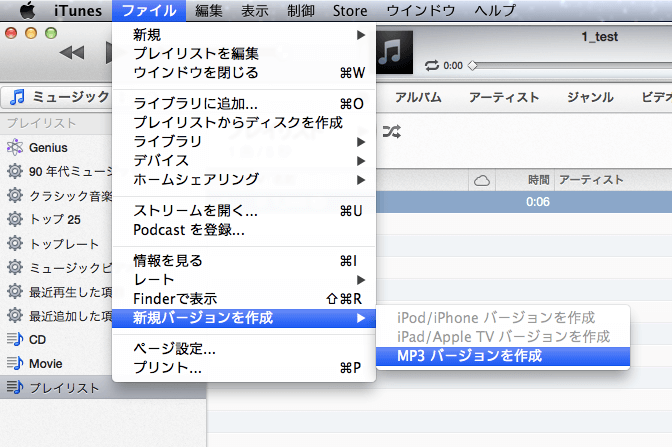Choose iPad/Apple TV バージョンを作成
The image size is (672, 447).
point(503,336)
